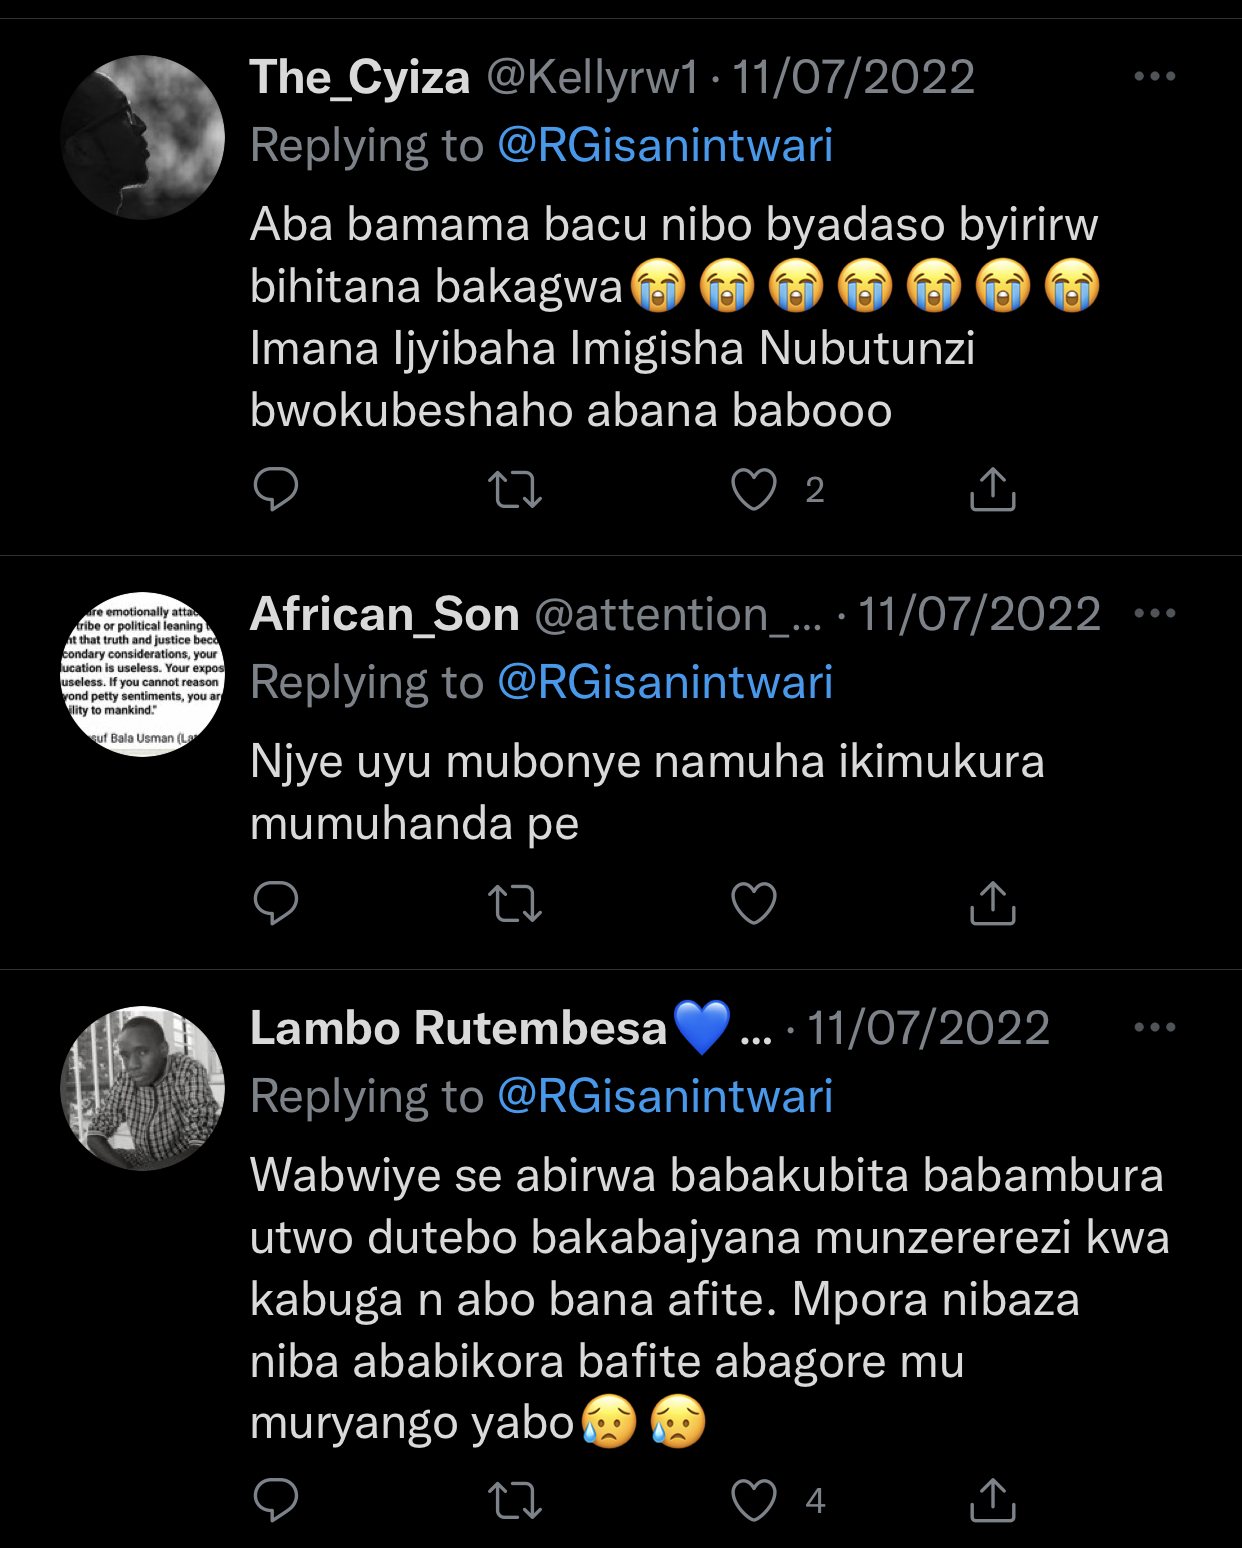The height and width of the screenshot is (1548, 1242).
Task: Open more options for The_Cyiza's tweet
Action: click(1155, 77)
